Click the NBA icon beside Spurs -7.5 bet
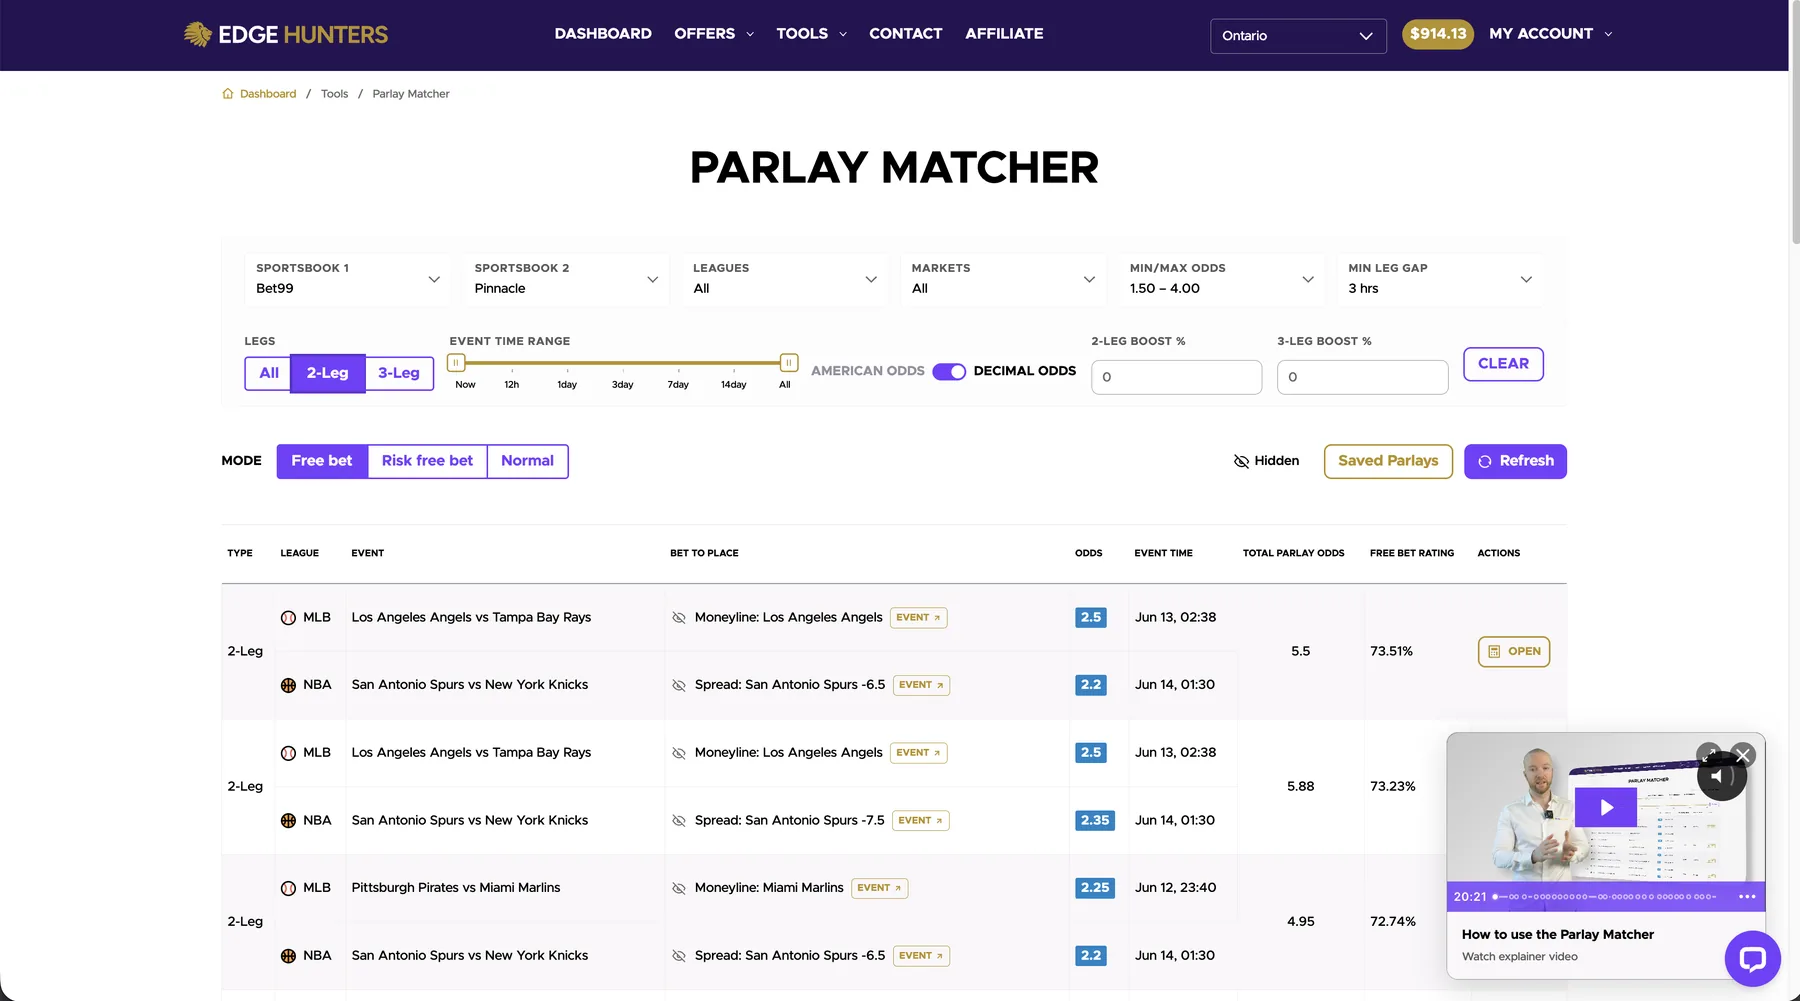1800x1001 pixels. click(288, 821)
